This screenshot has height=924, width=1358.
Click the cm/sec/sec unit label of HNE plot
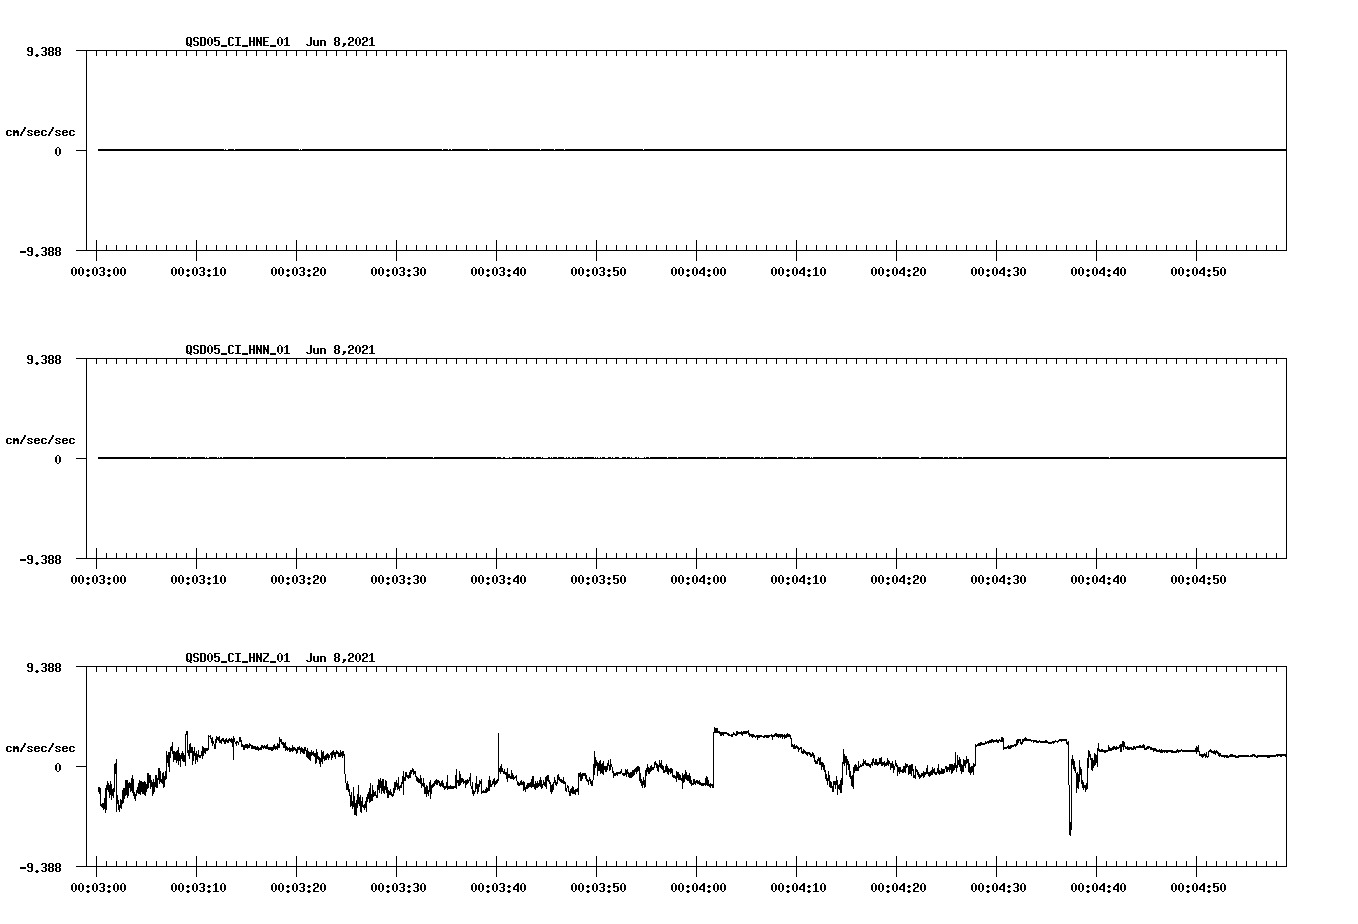tap(40, 132)
